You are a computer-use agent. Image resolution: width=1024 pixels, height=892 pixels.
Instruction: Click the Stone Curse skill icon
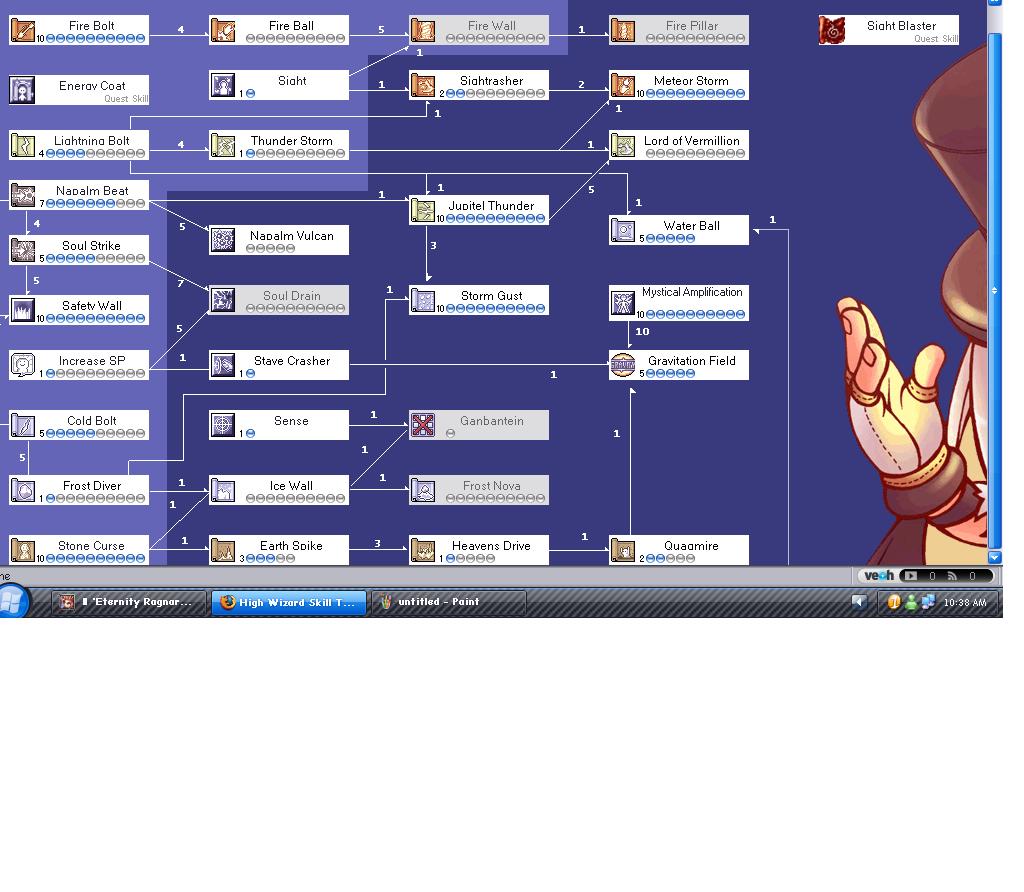point(23,550)
